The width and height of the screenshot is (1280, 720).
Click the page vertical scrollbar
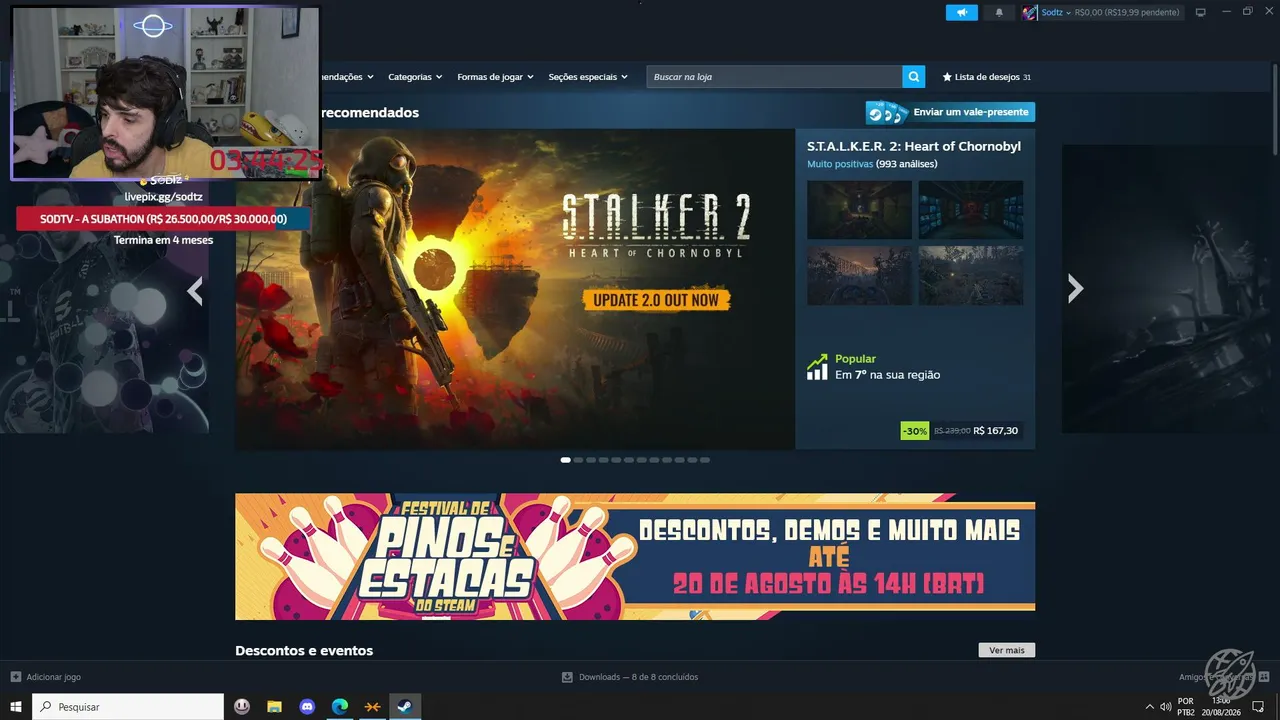point(1274,110)
